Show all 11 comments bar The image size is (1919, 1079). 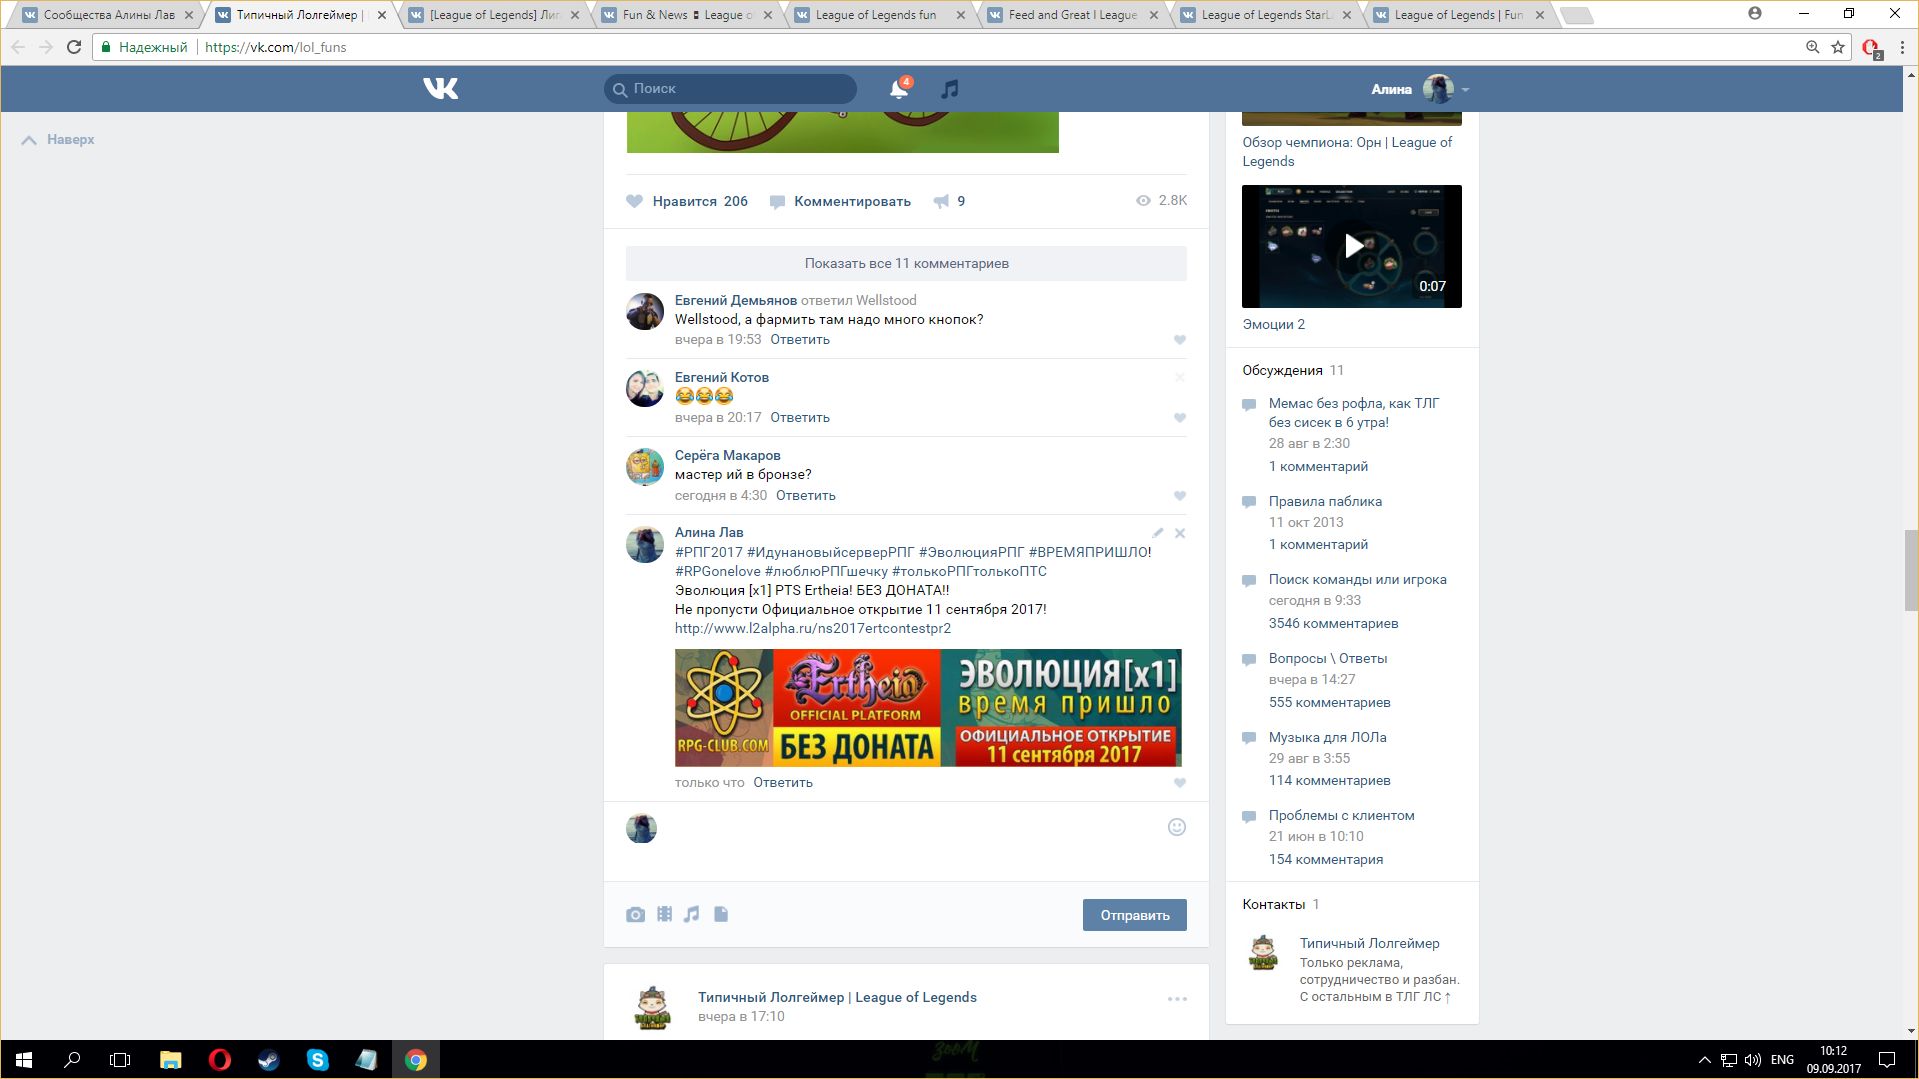[906, 263]
